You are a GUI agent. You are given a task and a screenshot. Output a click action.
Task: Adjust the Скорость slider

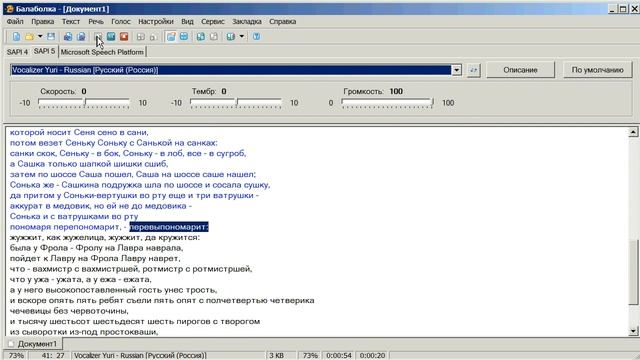pos(84,103)
